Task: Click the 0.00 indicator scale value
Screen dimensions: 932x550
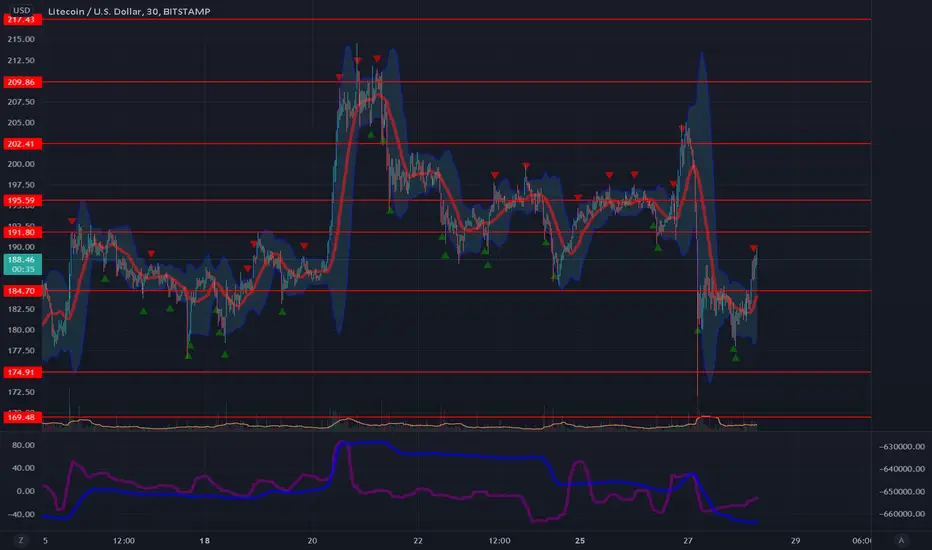Action: pos(26,491)
